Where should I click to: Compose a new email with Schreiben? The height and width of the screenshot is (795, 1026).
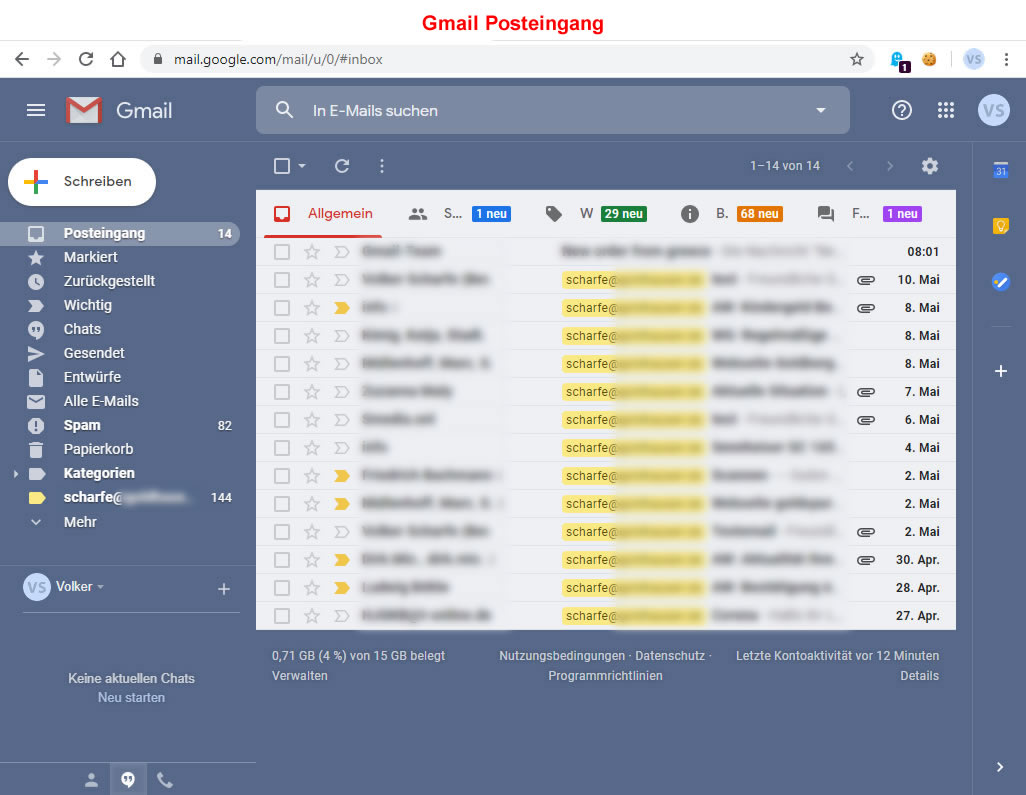coord(82,182)
